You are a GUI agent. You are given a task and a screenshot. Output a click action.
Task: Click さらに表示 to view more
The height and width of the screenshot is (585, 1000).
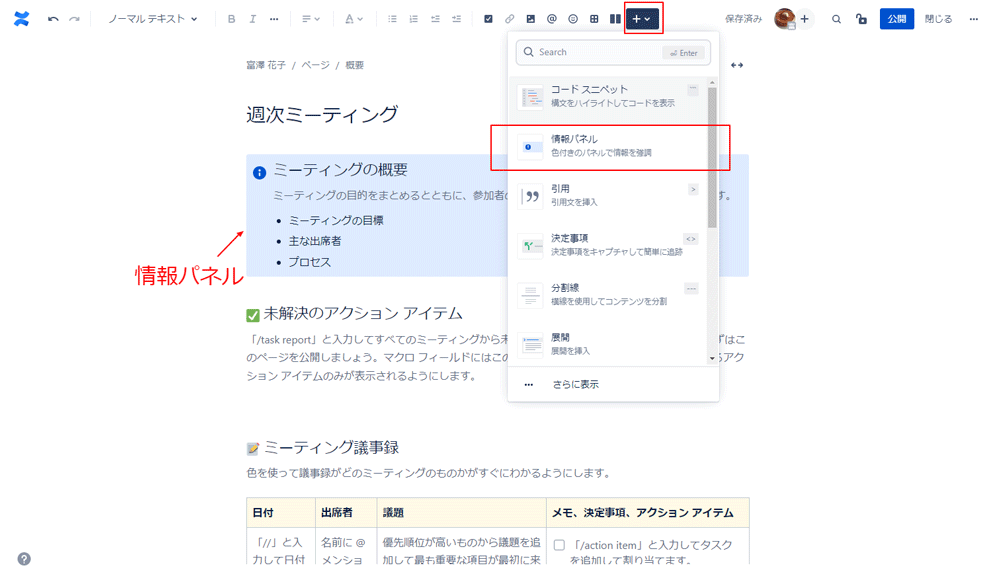pyautogui.click(x=613, y=385)
